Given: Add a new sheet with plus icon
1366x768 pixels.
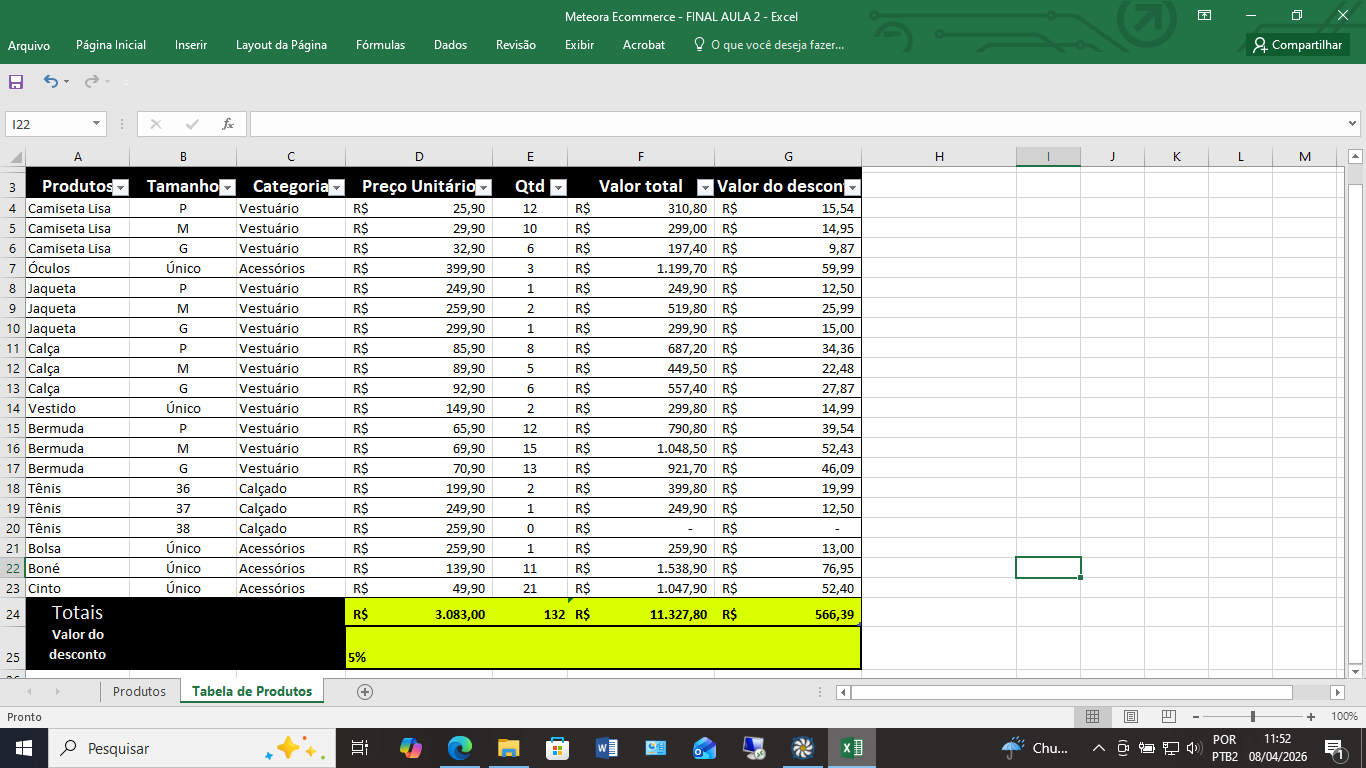Looking at the screenshot, I should pos(365,692).
